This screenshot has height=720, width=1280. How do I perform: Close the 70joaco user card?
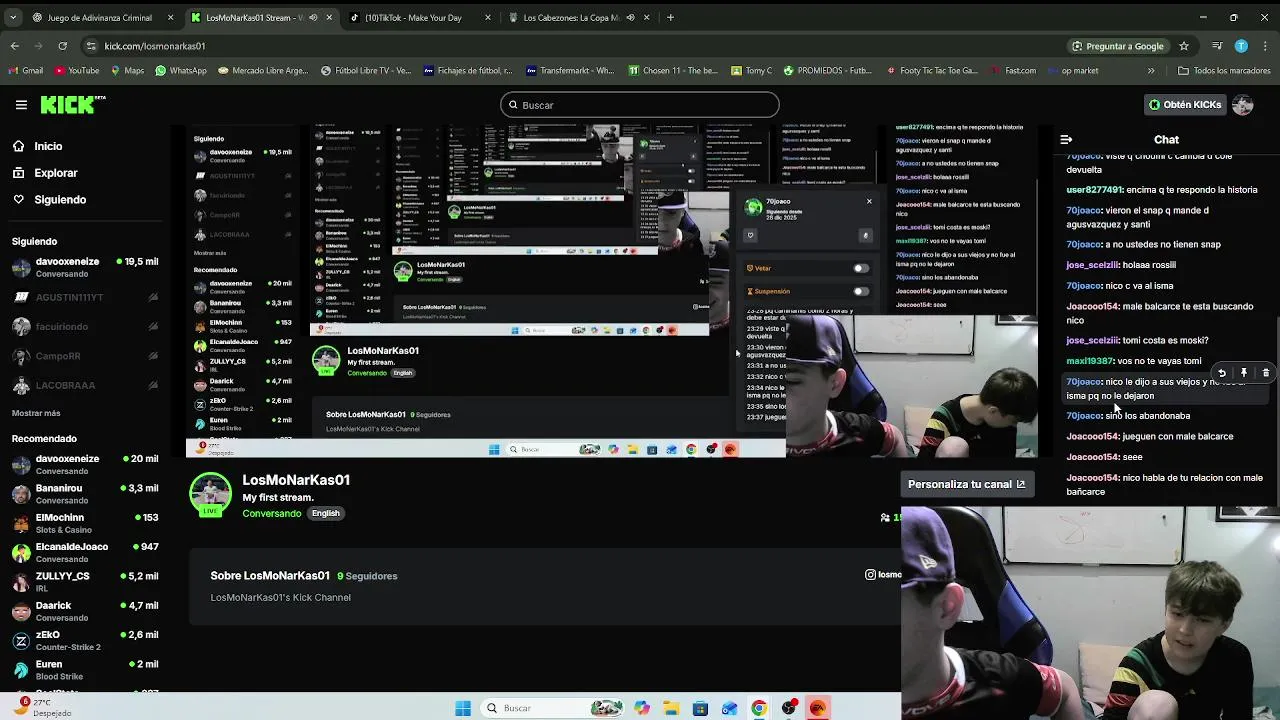[869, 202]
